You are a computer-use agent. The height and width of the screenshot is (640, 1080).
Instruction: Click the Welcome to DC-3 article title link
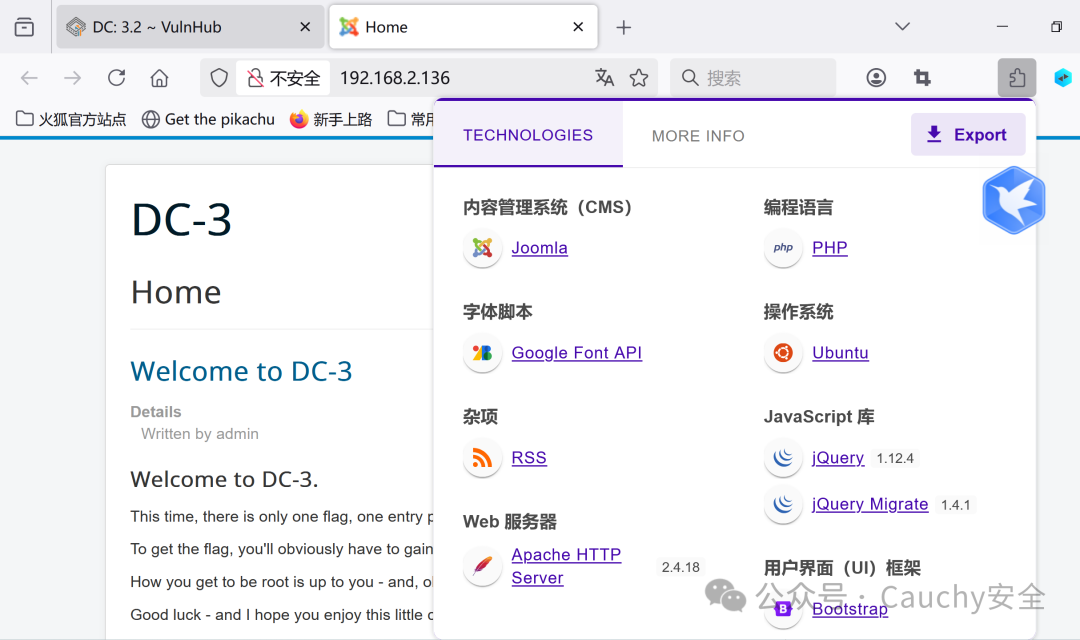241,371
